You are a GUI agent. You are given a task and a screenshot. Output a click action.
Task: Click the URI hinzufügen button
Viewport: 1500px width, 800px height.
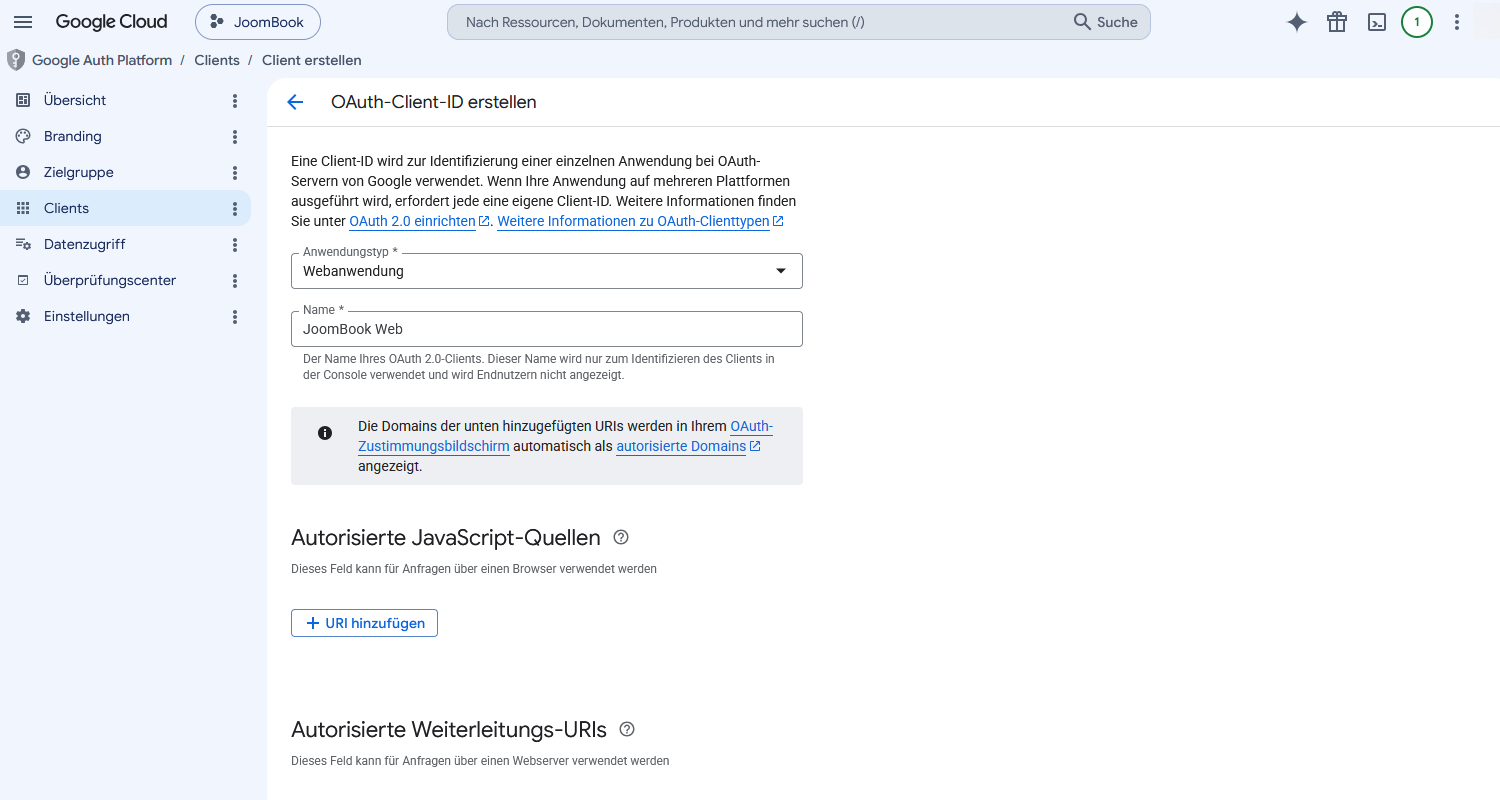[x=364, y=623]
